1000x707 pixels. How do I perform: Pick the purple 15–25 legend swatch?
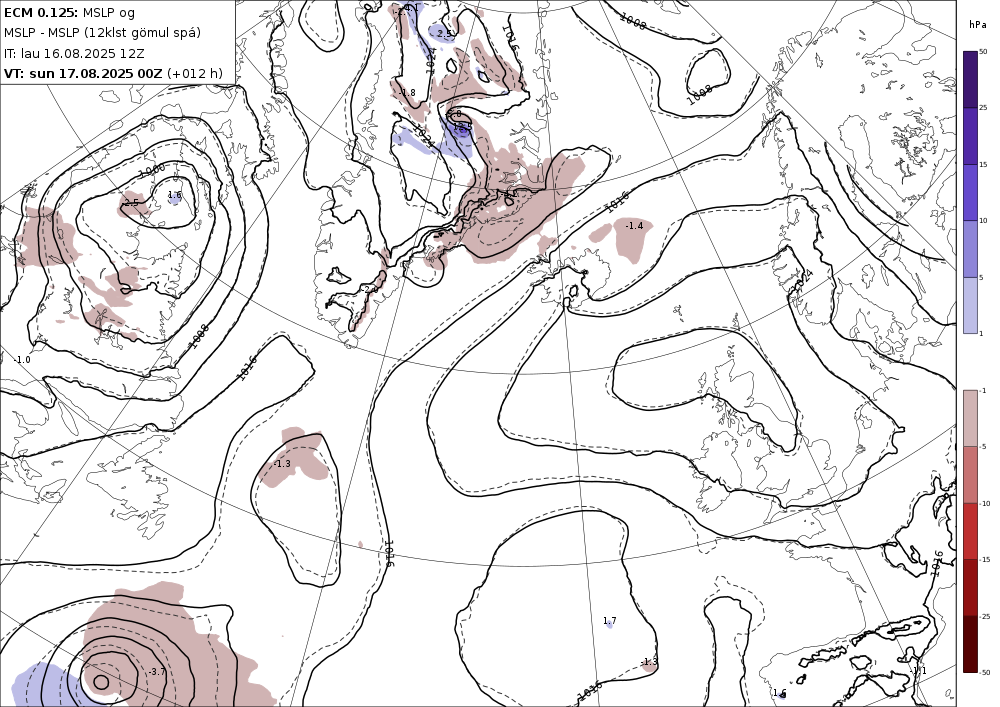click(x=970, y=136)
